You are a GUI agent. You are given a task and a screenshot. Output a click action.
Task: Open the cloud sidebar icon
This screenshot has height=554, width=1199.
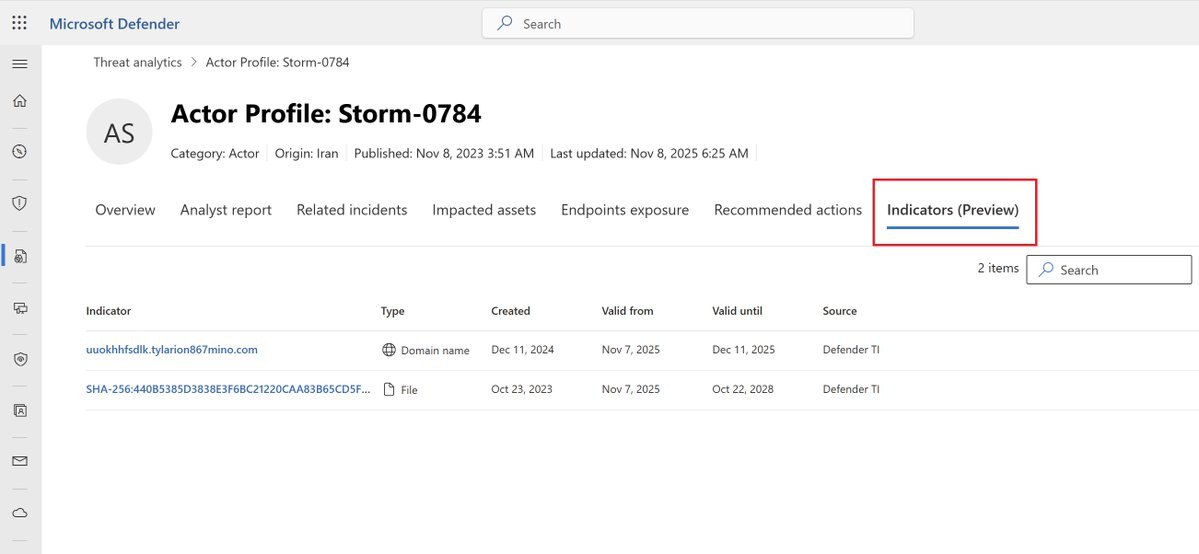[x=20, y=513]
